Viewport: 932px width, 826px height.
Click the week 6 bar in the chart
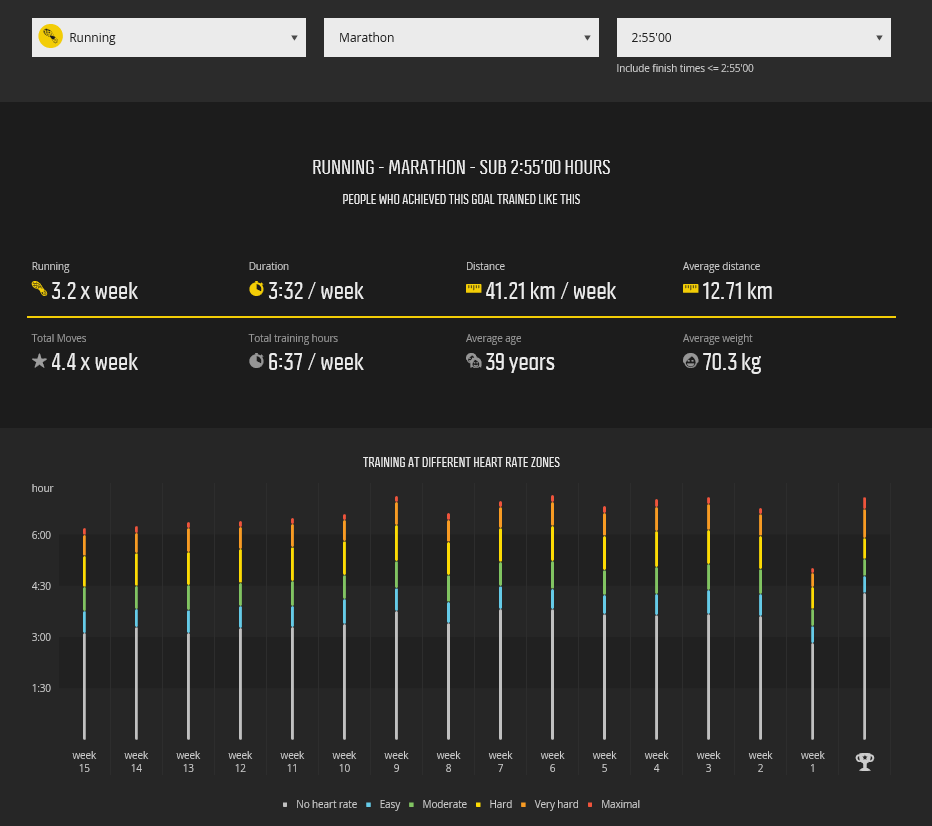(552, 617)
